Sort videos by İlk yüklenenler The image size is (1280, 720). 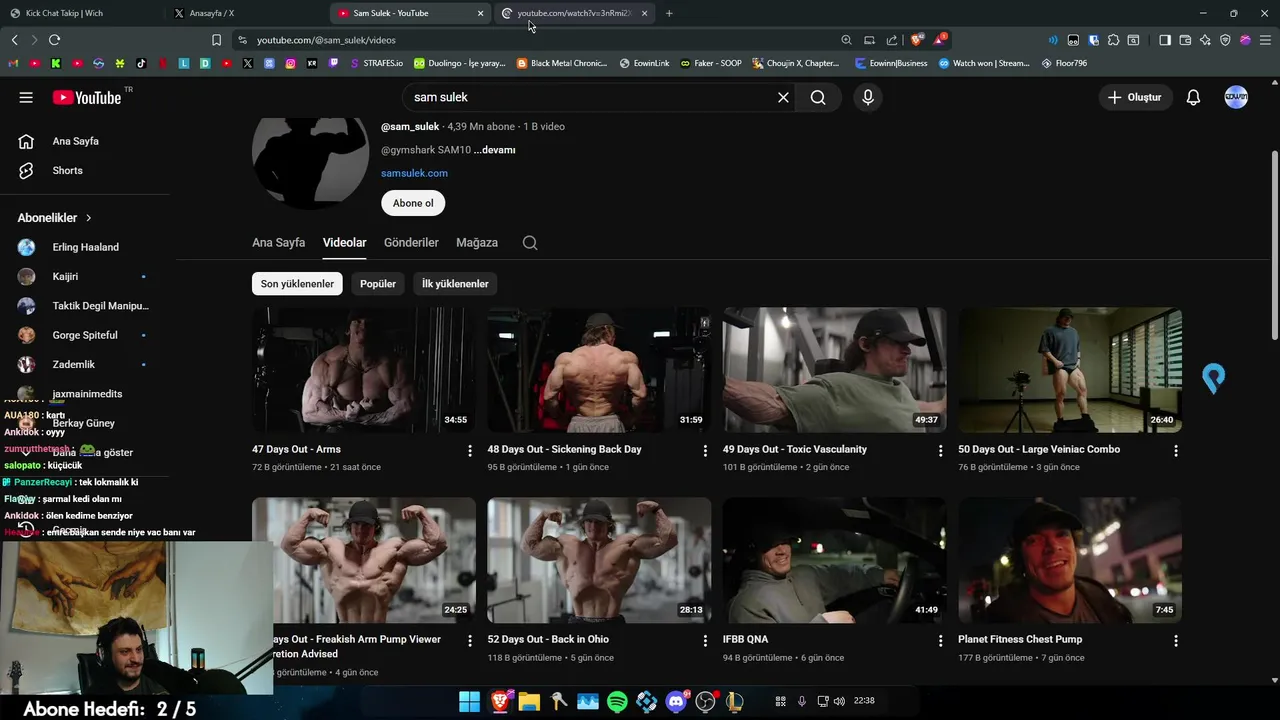tap(455, 284)
